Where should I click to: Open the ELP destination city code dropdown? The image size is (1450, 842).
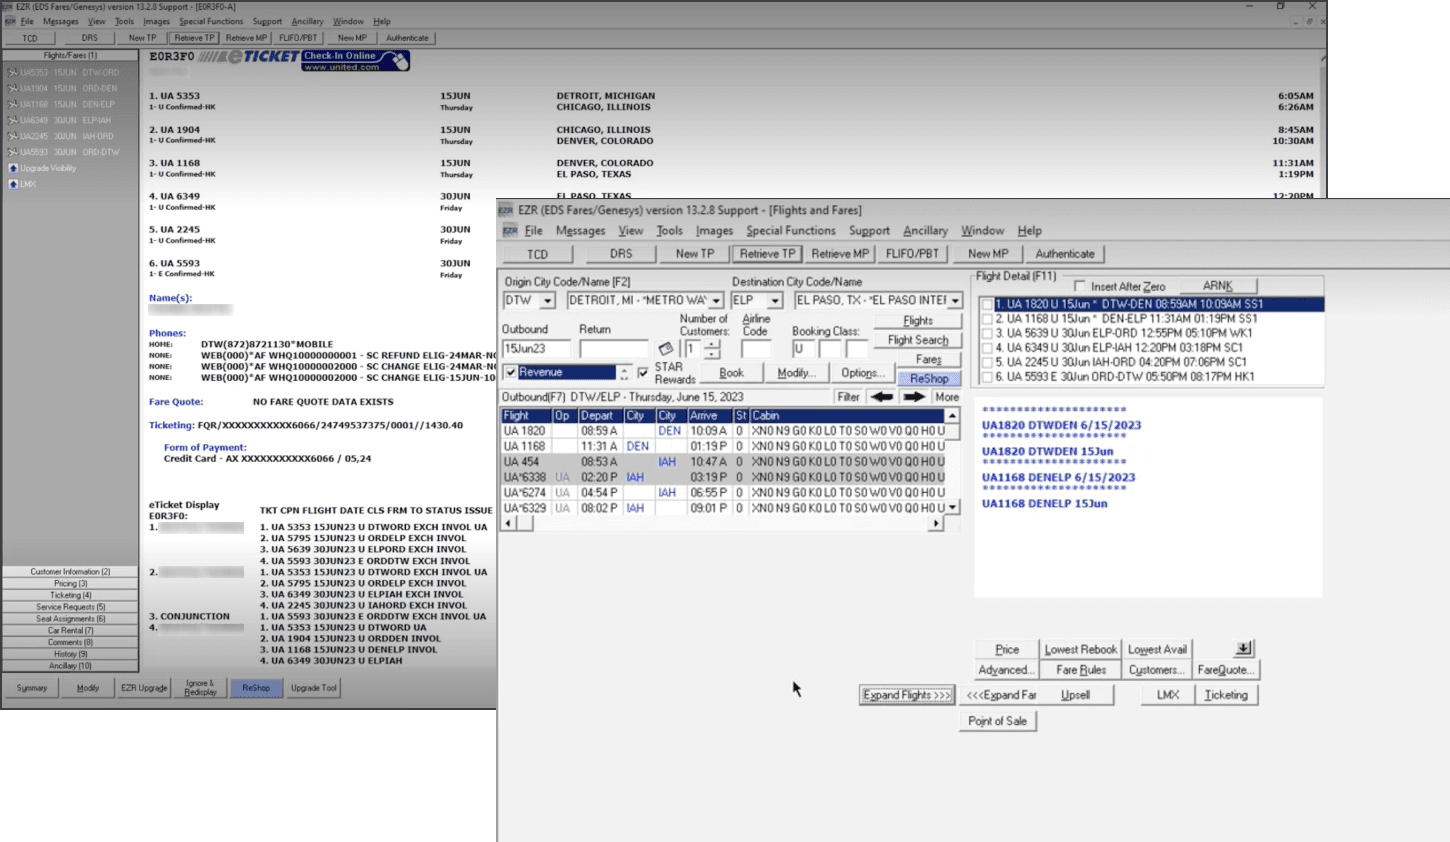[x=775, y=301]
